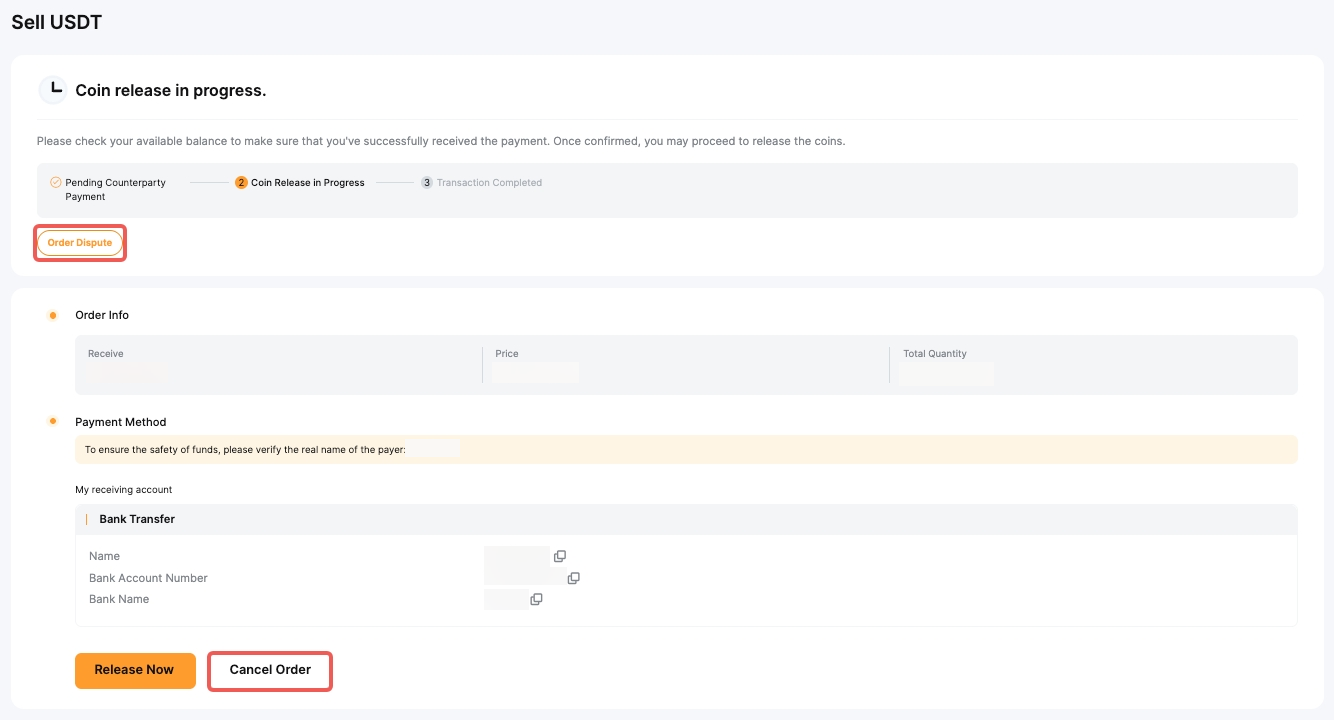Click the payer real name safety notice

pyautogui.click(x=245, y=450)
